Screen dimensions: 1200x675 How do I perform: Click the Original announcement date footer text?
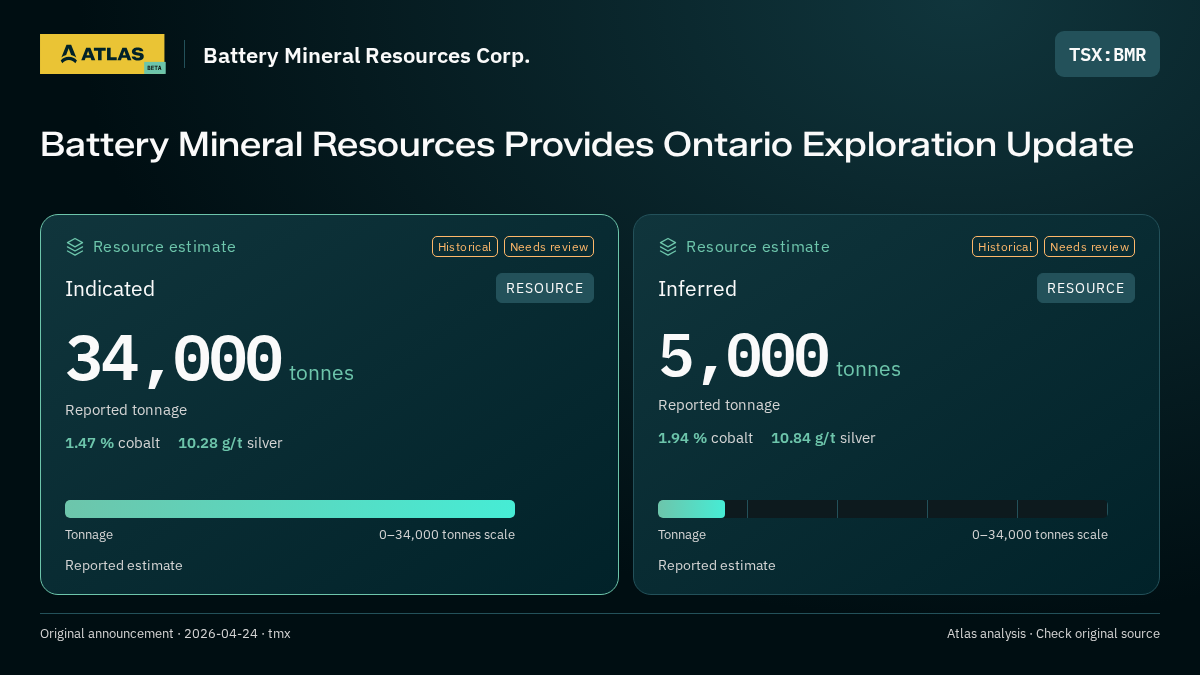click(165, 634)
